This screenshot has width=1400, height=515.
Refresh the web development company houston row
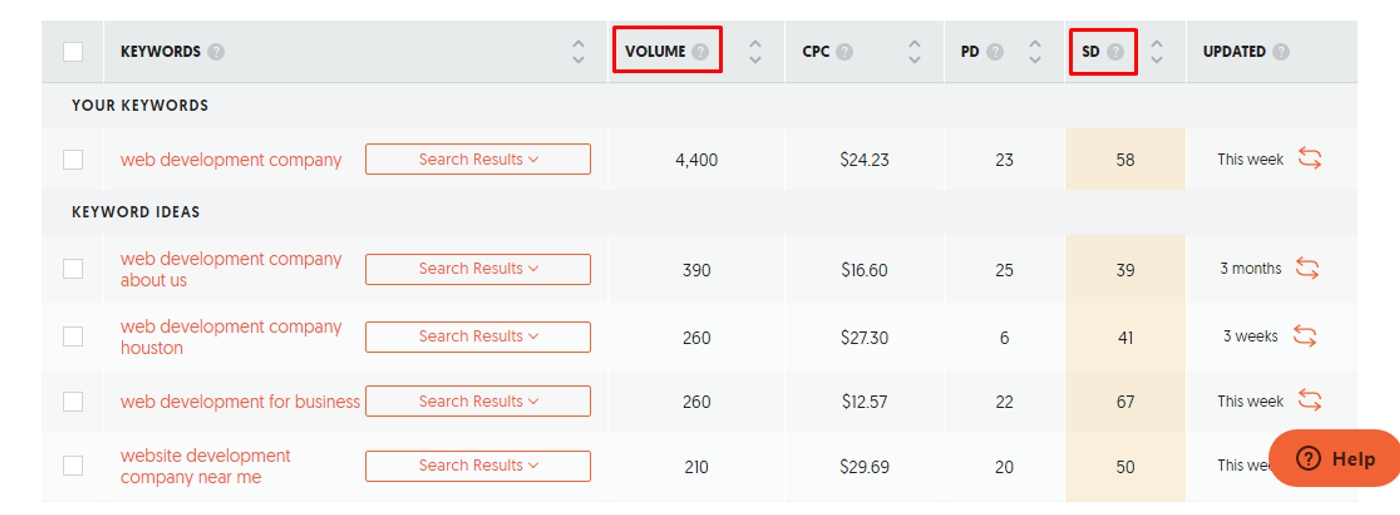tap(1304, 336)
